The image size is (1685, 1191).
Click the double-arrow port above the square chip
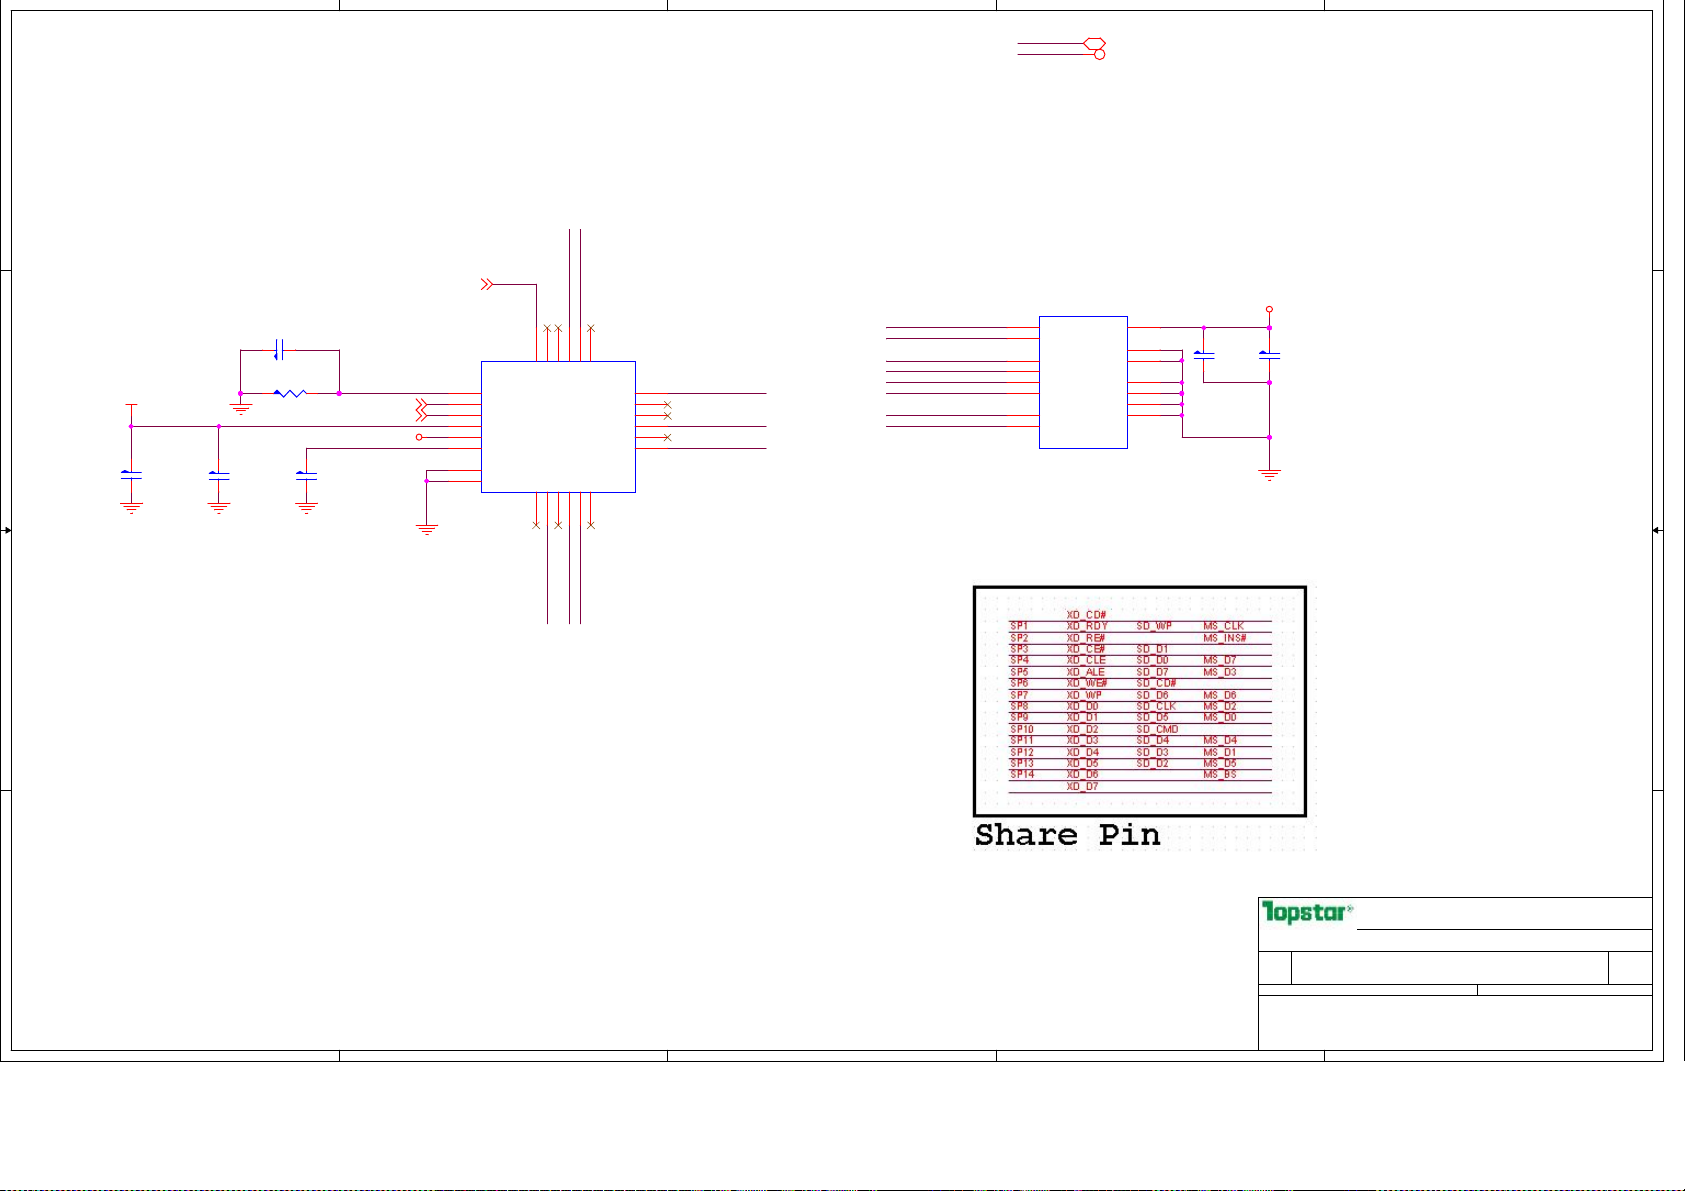coord(487,285)
